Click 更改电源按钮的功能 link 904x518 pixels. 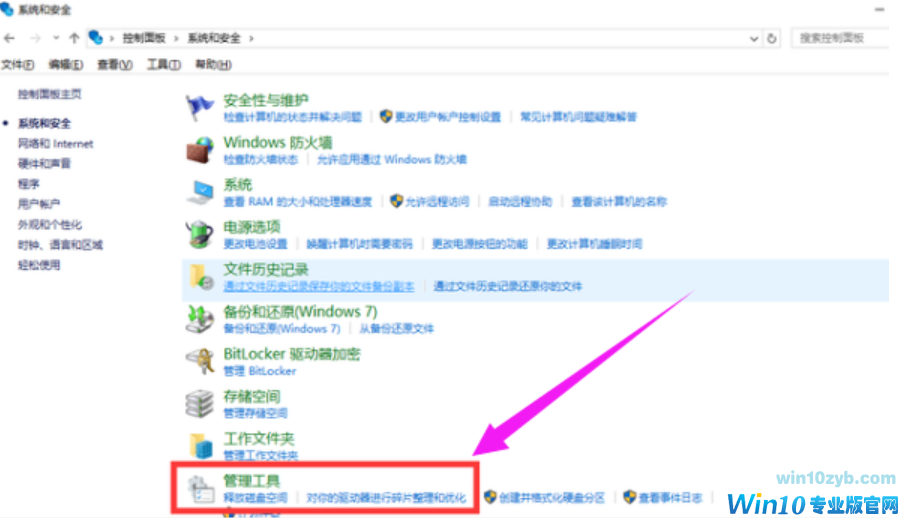coord(480,244)
